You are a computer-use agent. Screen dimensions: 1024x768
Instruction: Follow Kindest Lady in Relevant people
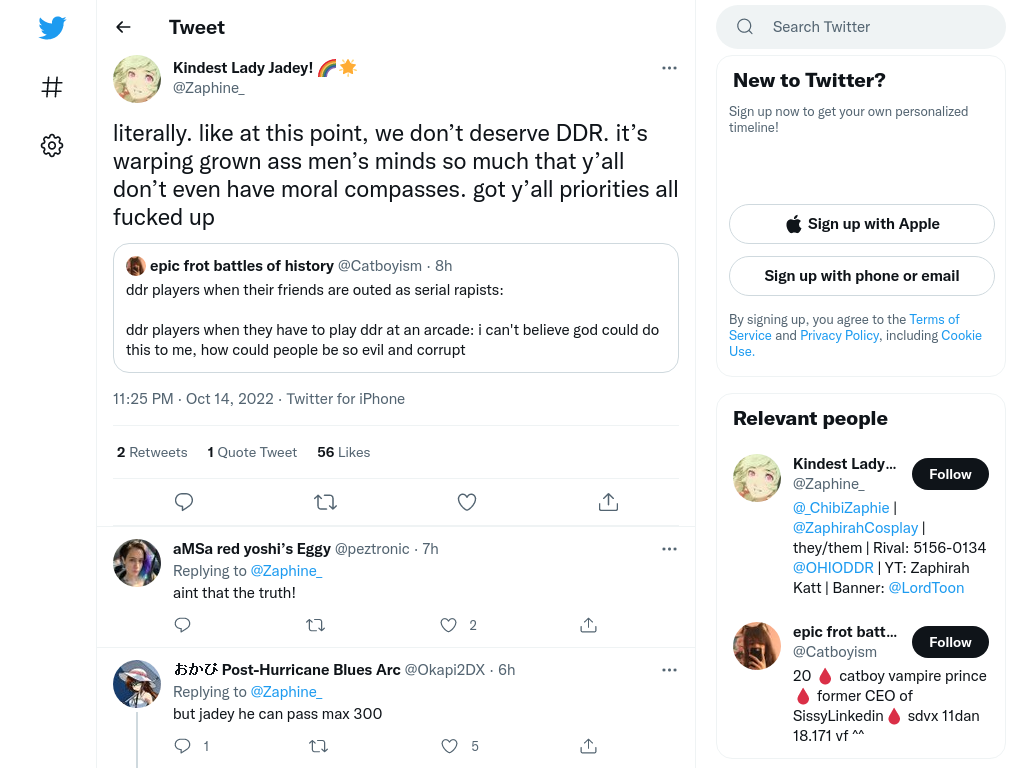point(950,474)
